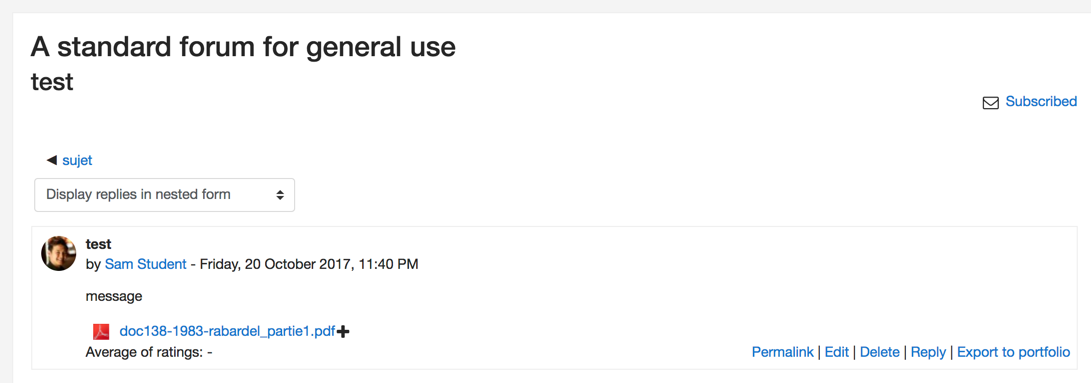Open the post Permalink

coord(783,352)
